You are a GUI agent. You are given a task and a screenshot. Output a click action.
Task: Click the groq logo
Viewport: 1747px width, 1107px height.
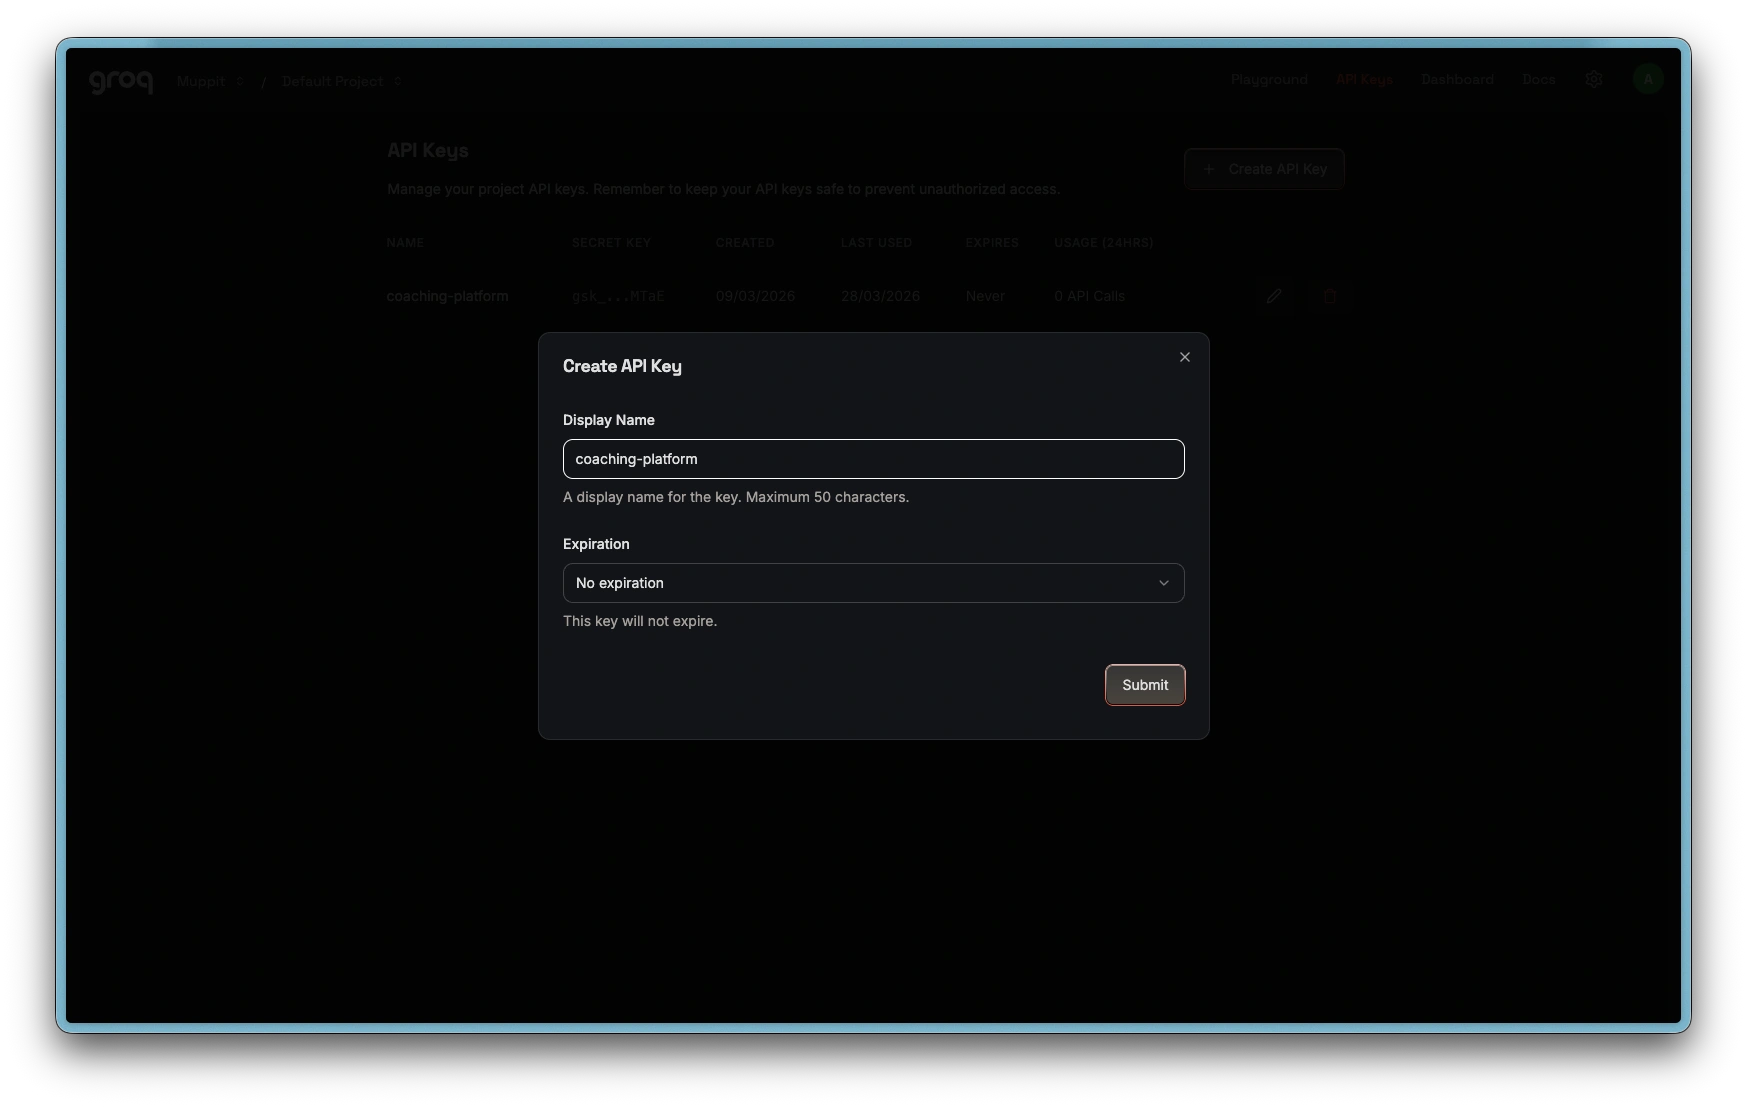(121, 81)
